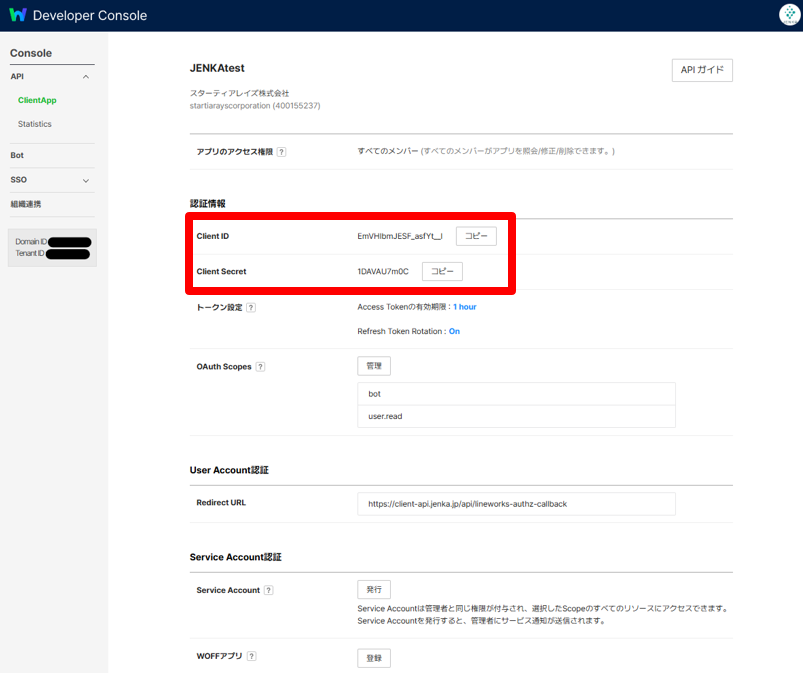Open the profile avatar in the header
This screenshot has height=673, width=803.
[x=788, y=15]
